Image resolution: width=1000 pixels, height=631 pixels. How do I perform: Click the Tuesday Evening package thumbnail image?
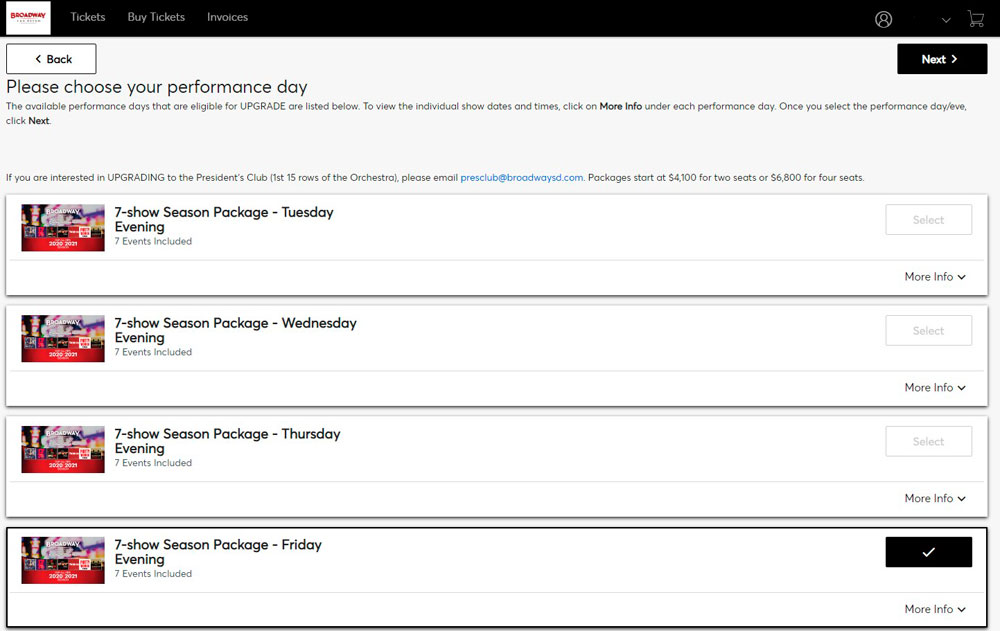click(x=62, y=227)
